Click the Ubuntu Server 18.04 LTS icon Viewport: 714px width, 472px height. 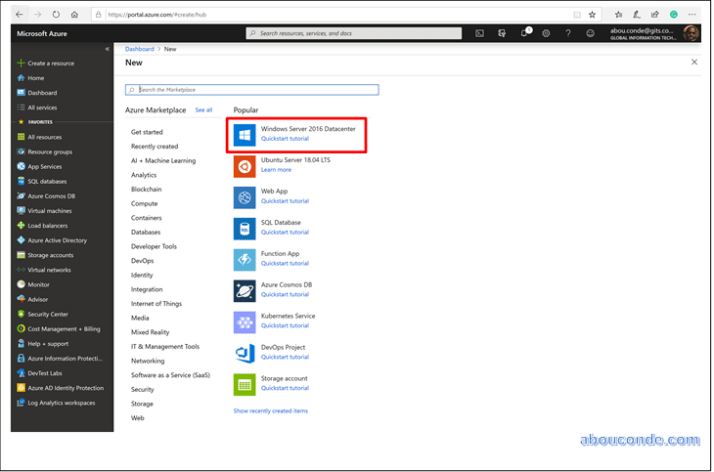pyautogui.click(x=245, y=165)
